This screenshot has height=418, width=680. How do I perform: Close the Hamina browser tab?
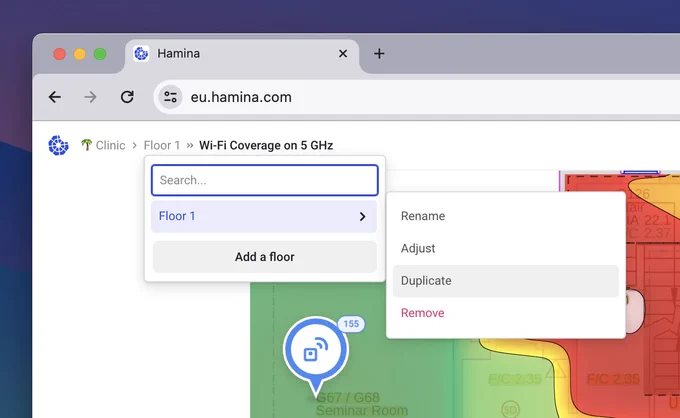343,54
